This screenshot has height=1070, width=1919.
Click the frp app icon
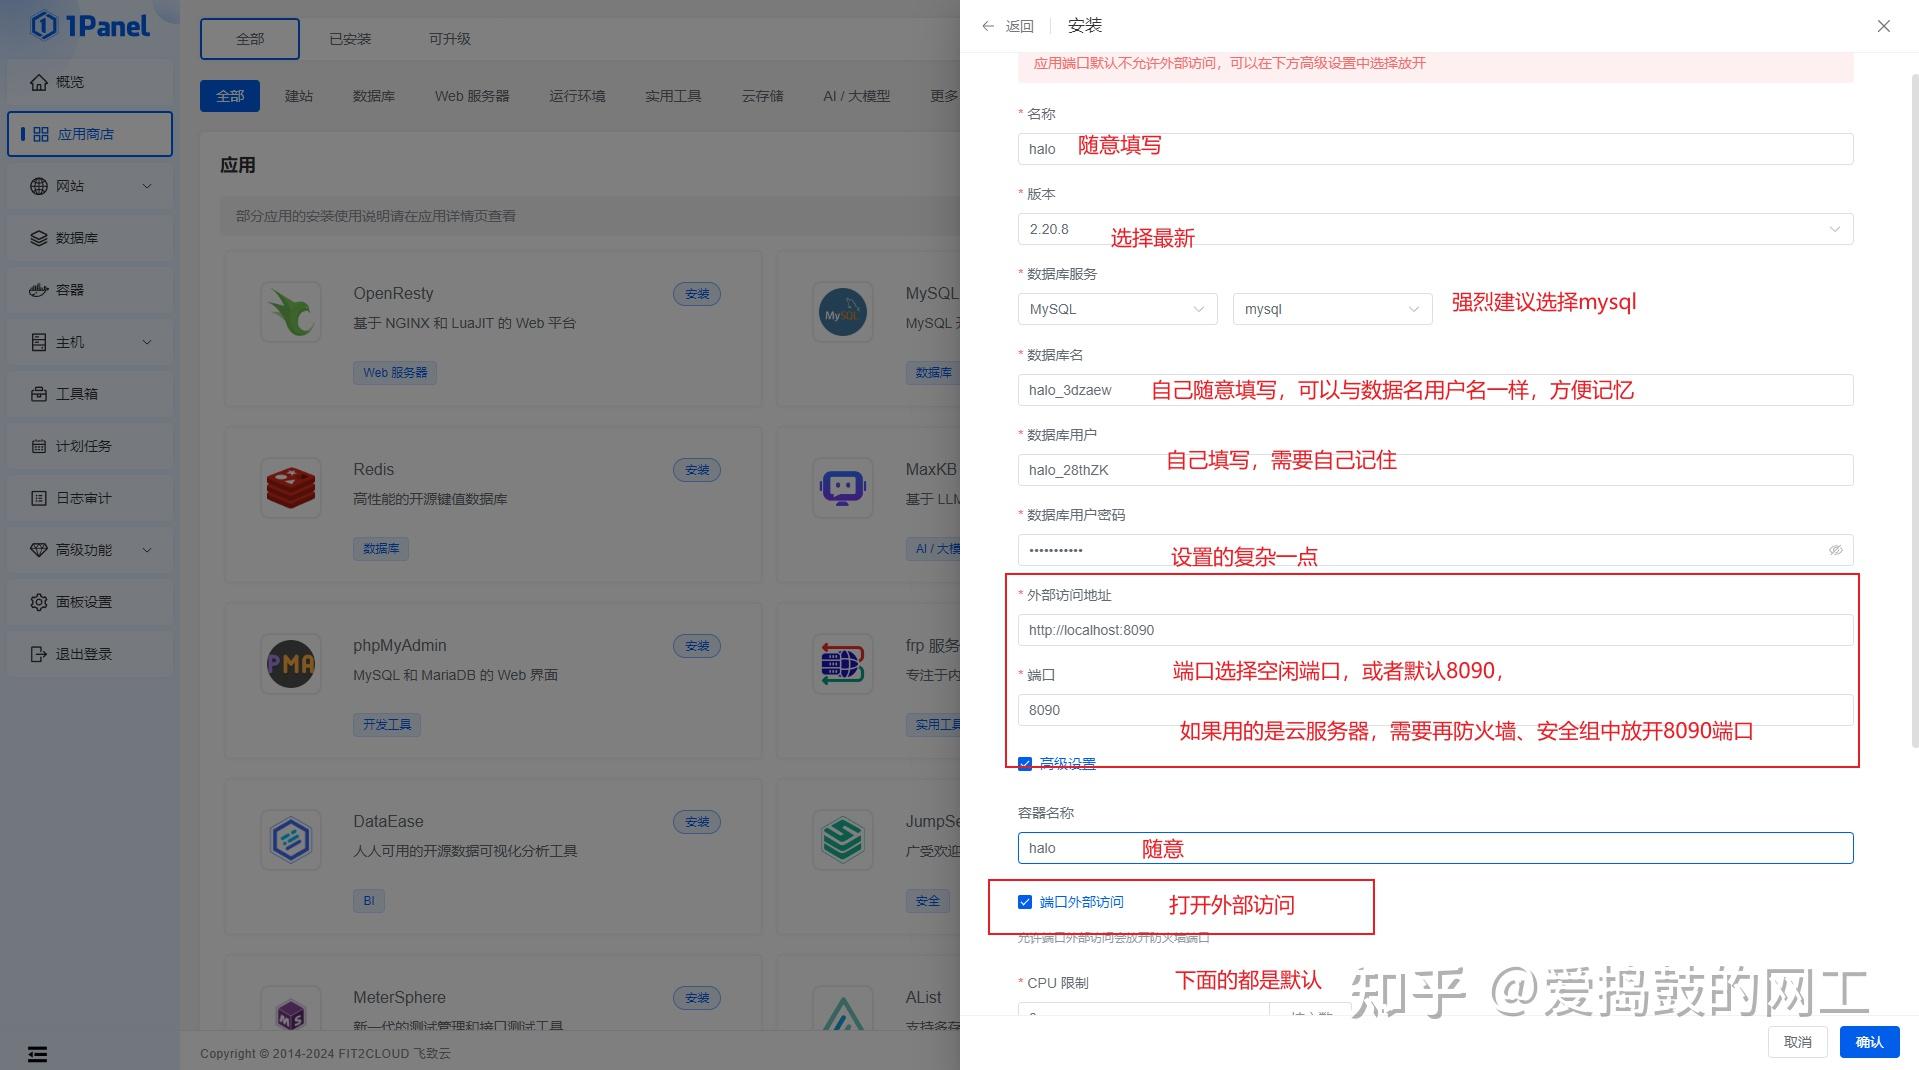coord(843,664)
